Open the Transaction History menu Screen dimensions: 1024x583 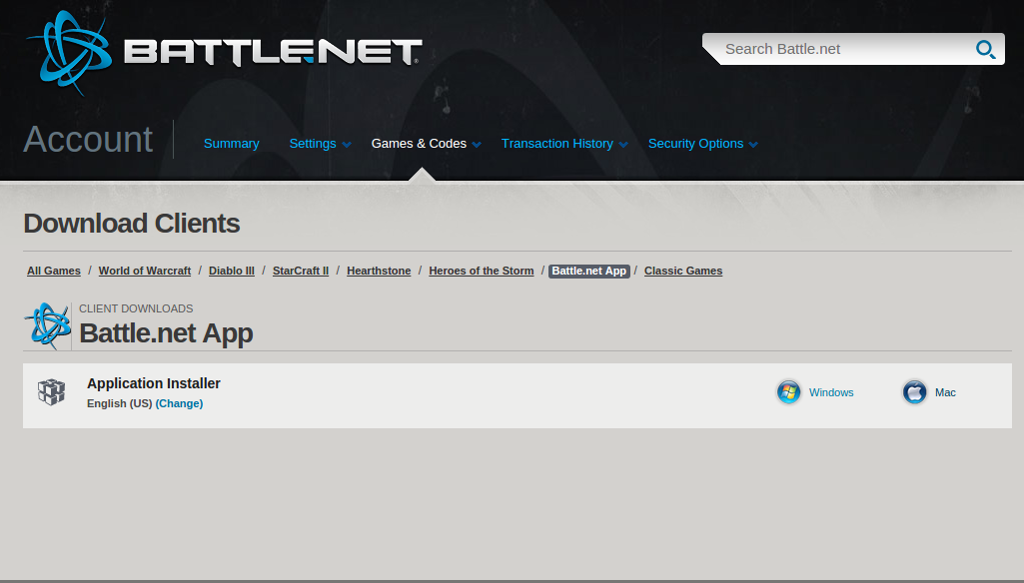point(557,144)
